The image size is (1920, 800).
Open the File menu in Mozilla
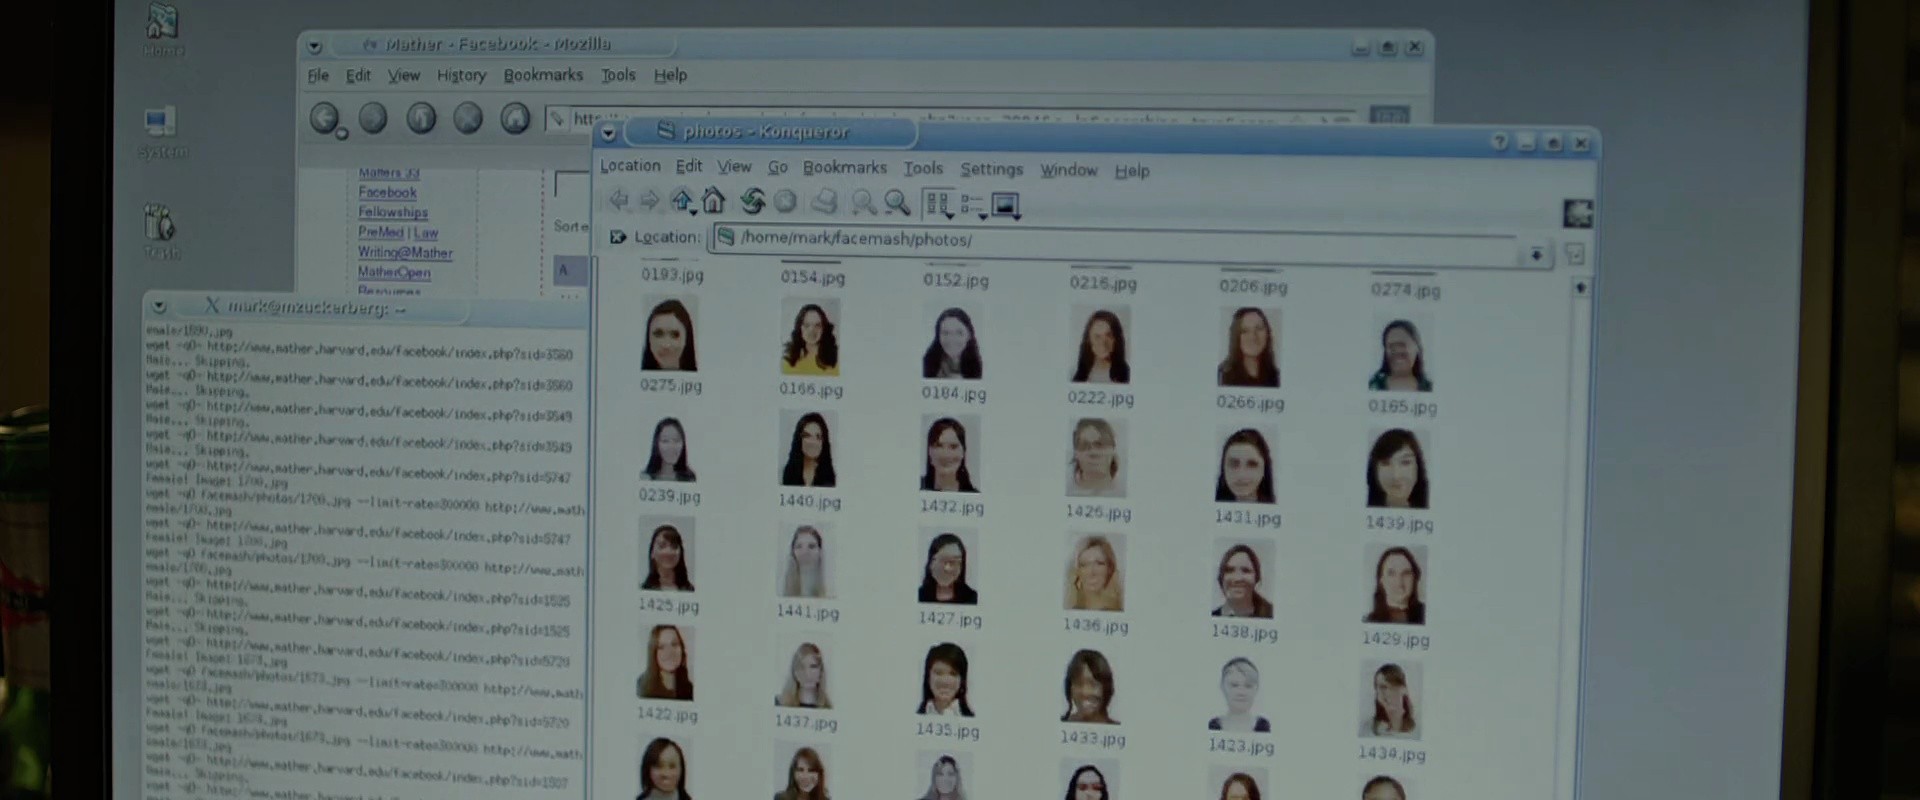pos(318,75)
